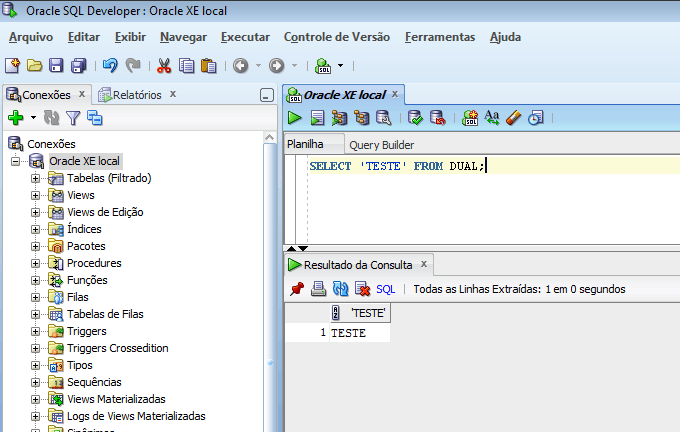This screenshot has height=432, width=680.
Task: Open SQL worksheet connection dropdown arrow
Action: click(340, 65)
